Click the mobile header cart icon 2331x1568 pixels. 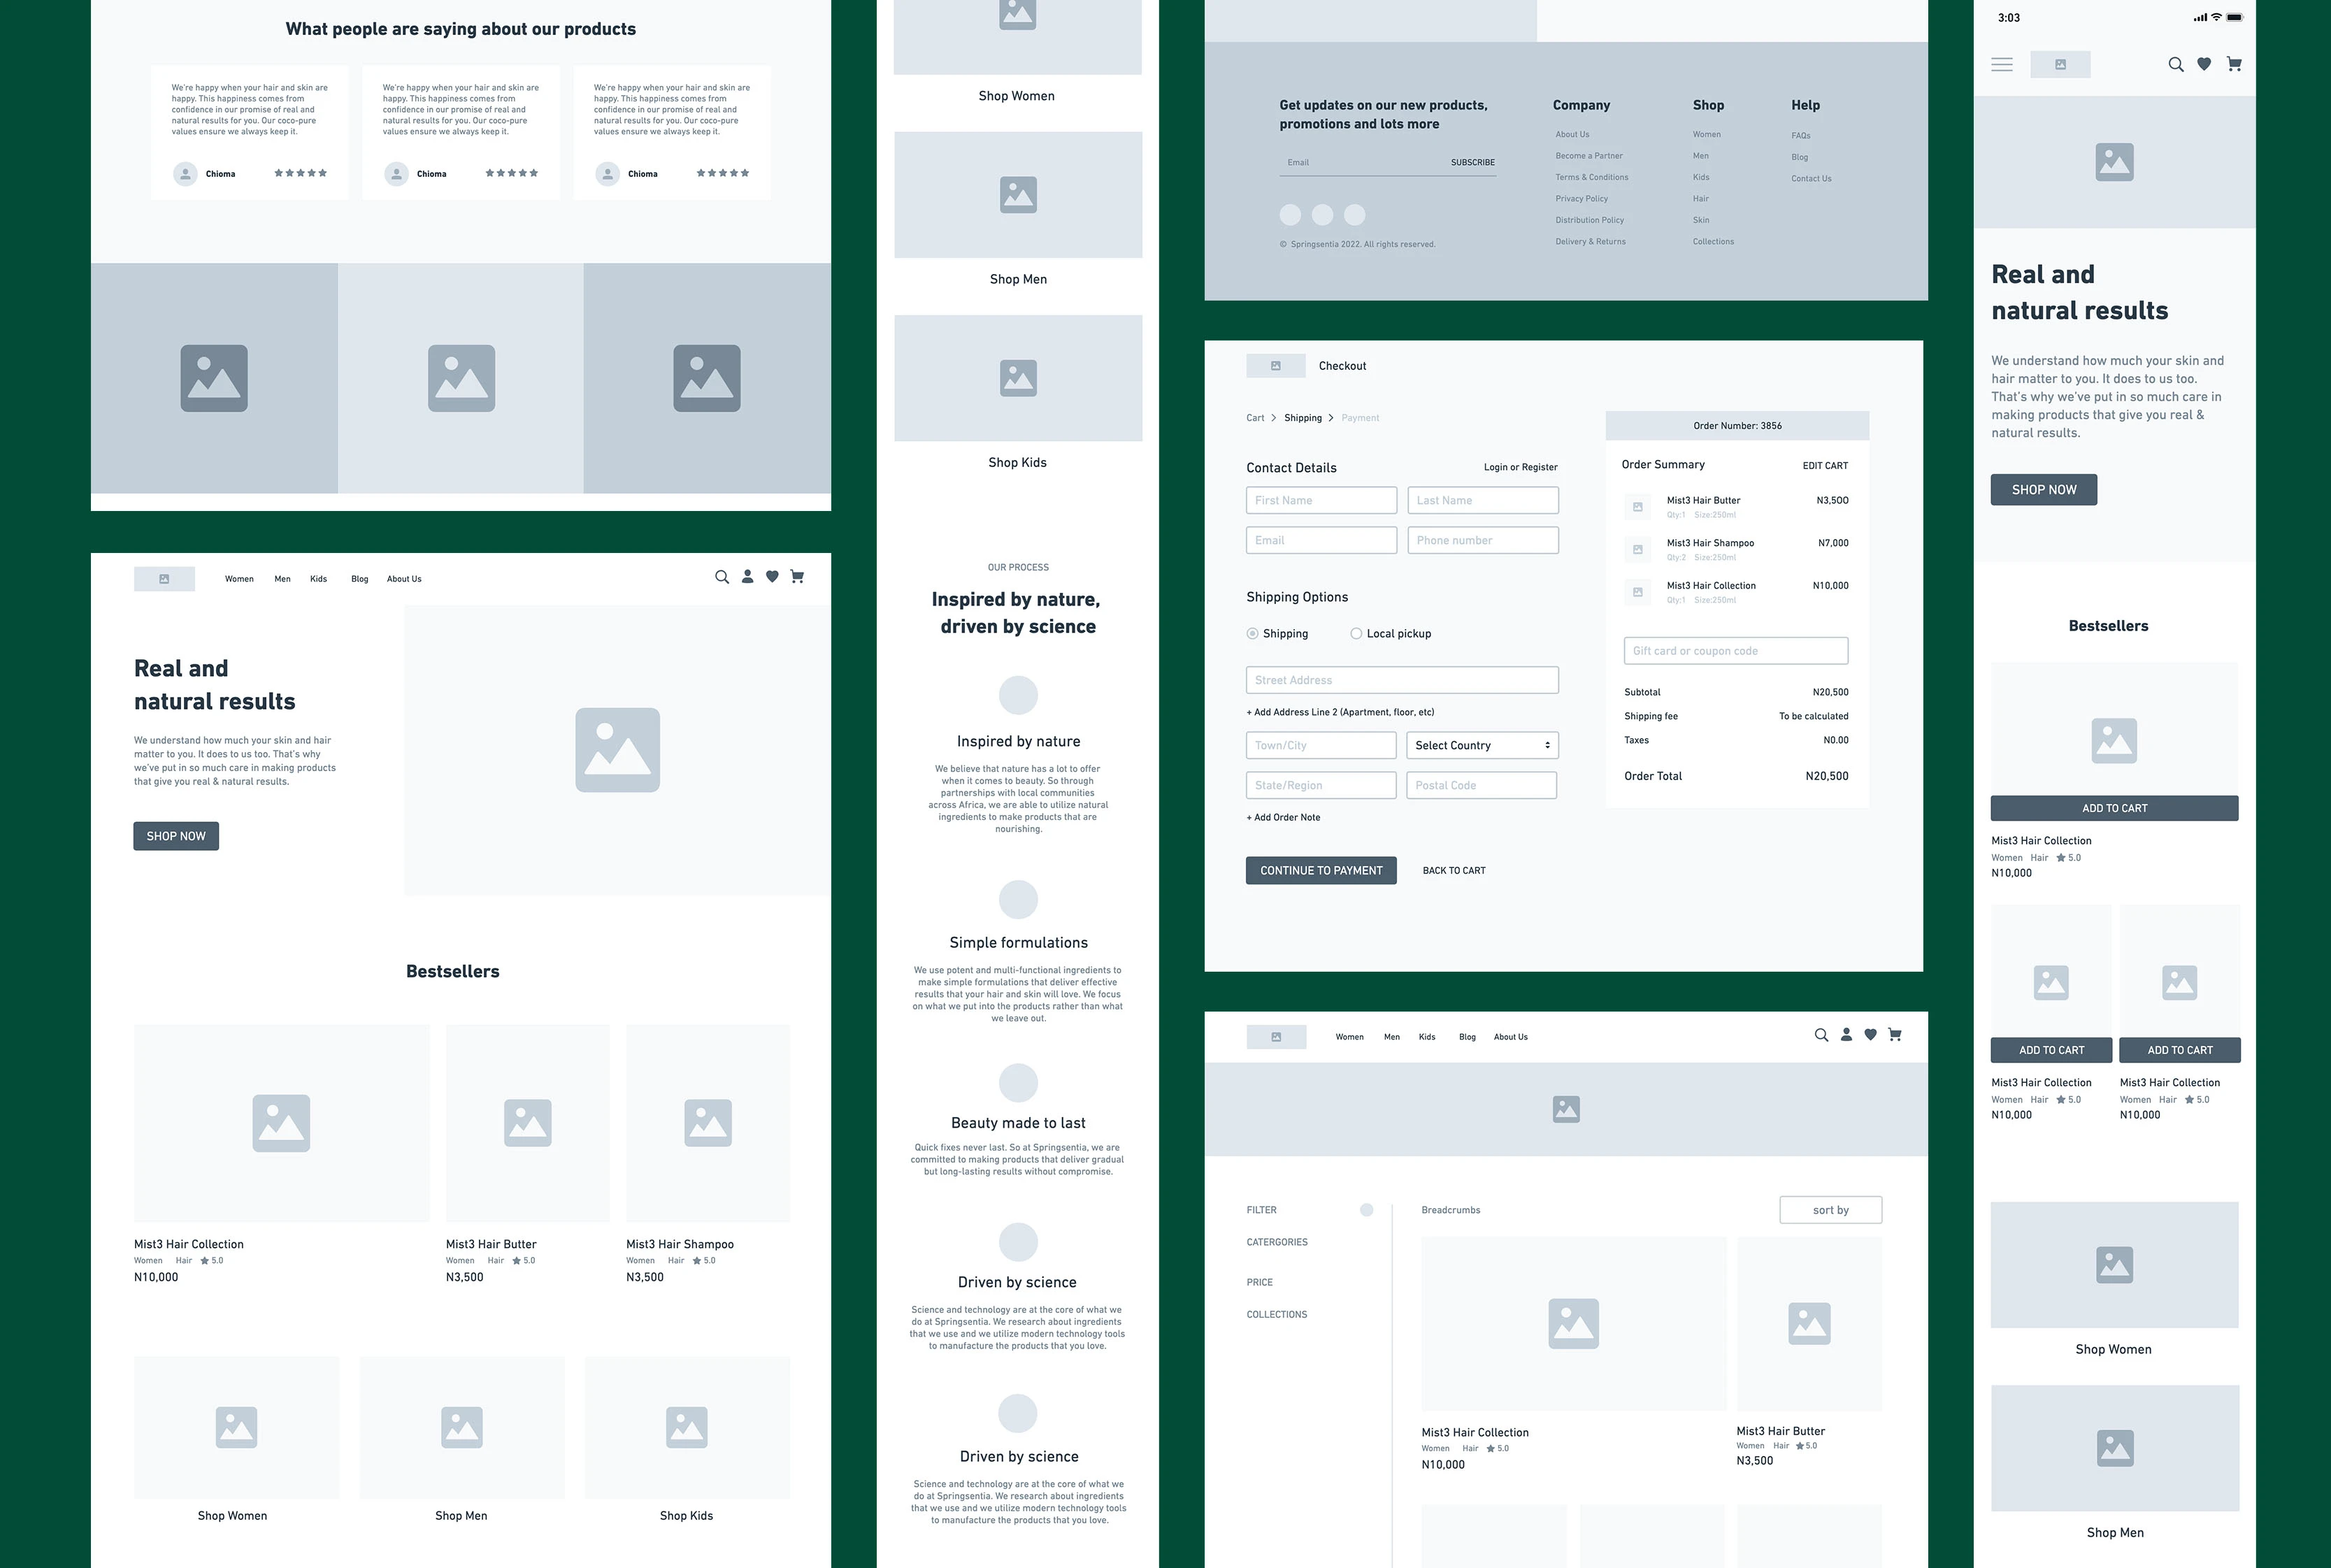pos(2234,64)
